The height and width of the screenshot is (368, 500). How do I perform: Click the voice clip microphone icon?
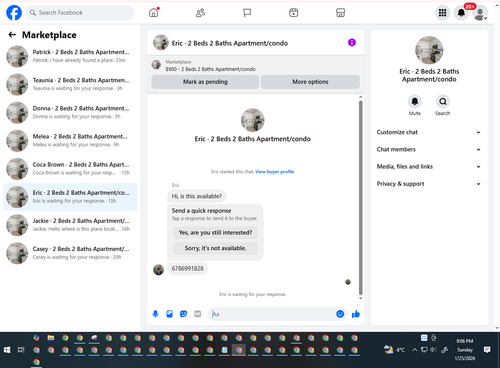click(x=155, y=314)
